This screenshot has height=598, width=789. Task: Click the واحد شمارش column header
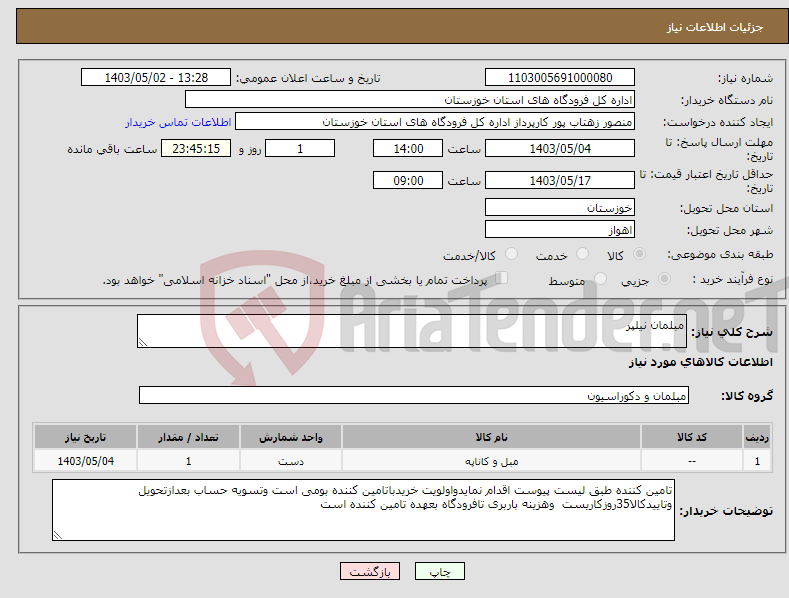point(291,437)
